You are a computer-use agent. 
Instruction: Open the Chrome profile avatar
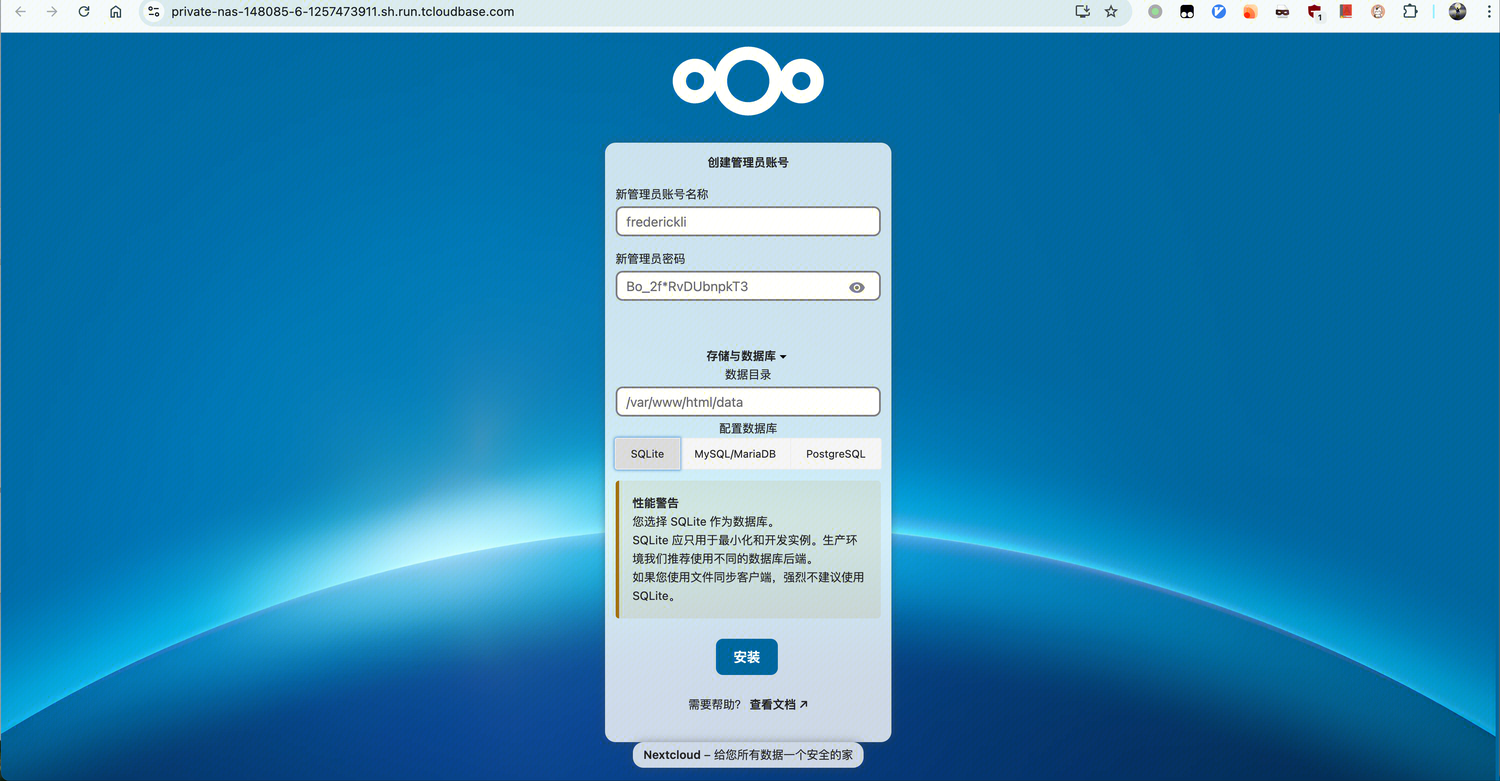[1458, 12]
